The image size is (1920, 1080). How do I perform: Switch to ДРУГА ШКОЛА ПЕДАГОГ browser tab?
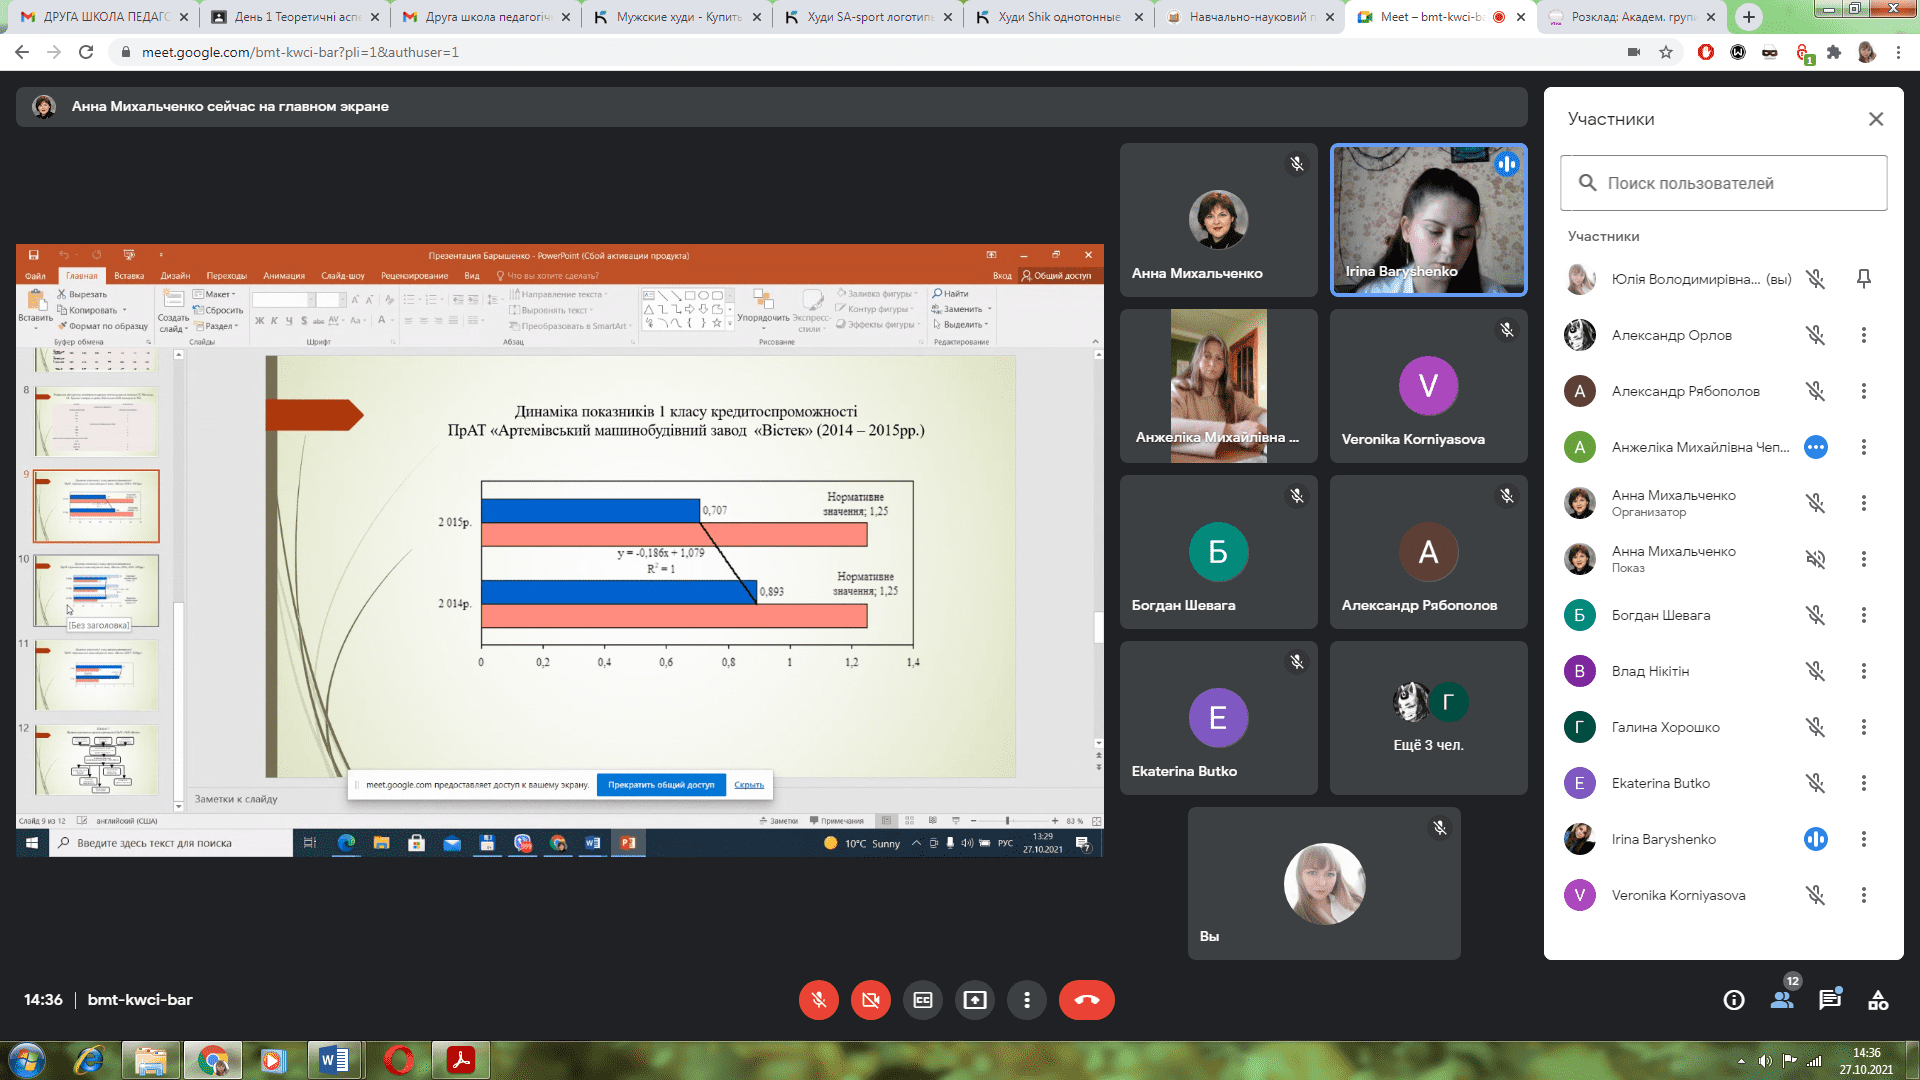click(x=104, y=17)
